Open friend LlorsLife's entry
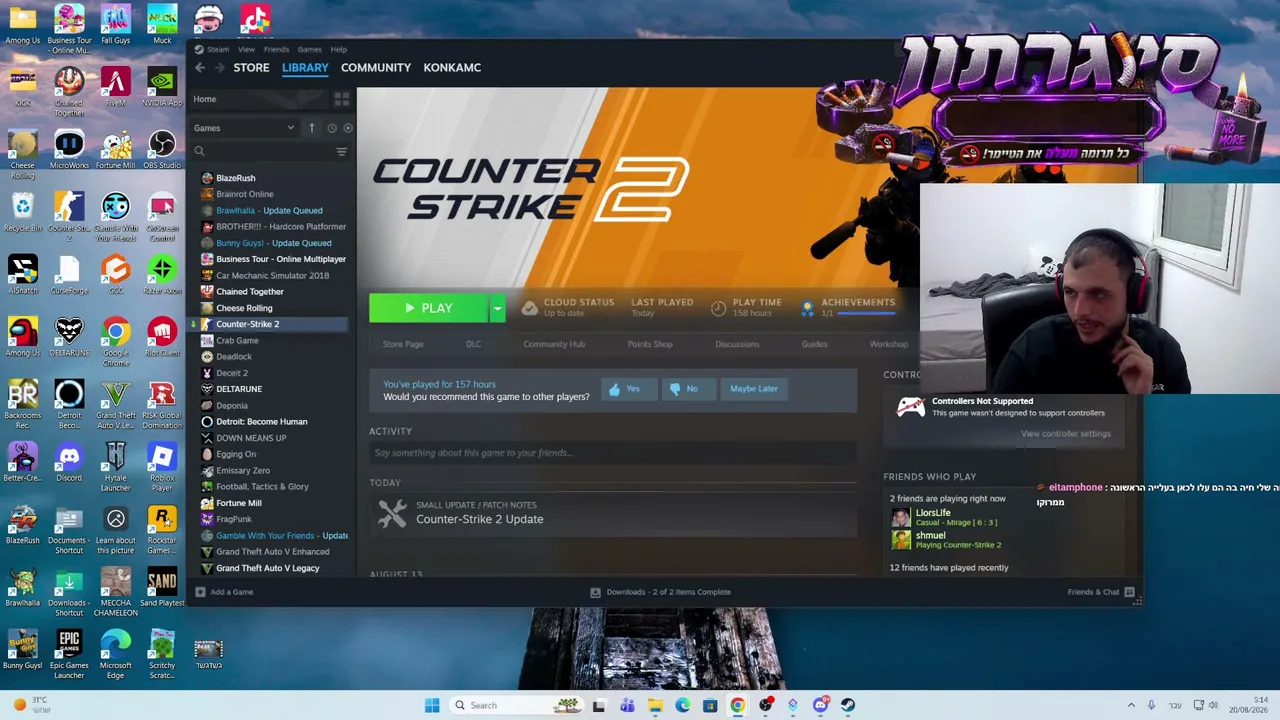Screen dimensions: 1280x720 pyautogui.click(x=944, y=517)
